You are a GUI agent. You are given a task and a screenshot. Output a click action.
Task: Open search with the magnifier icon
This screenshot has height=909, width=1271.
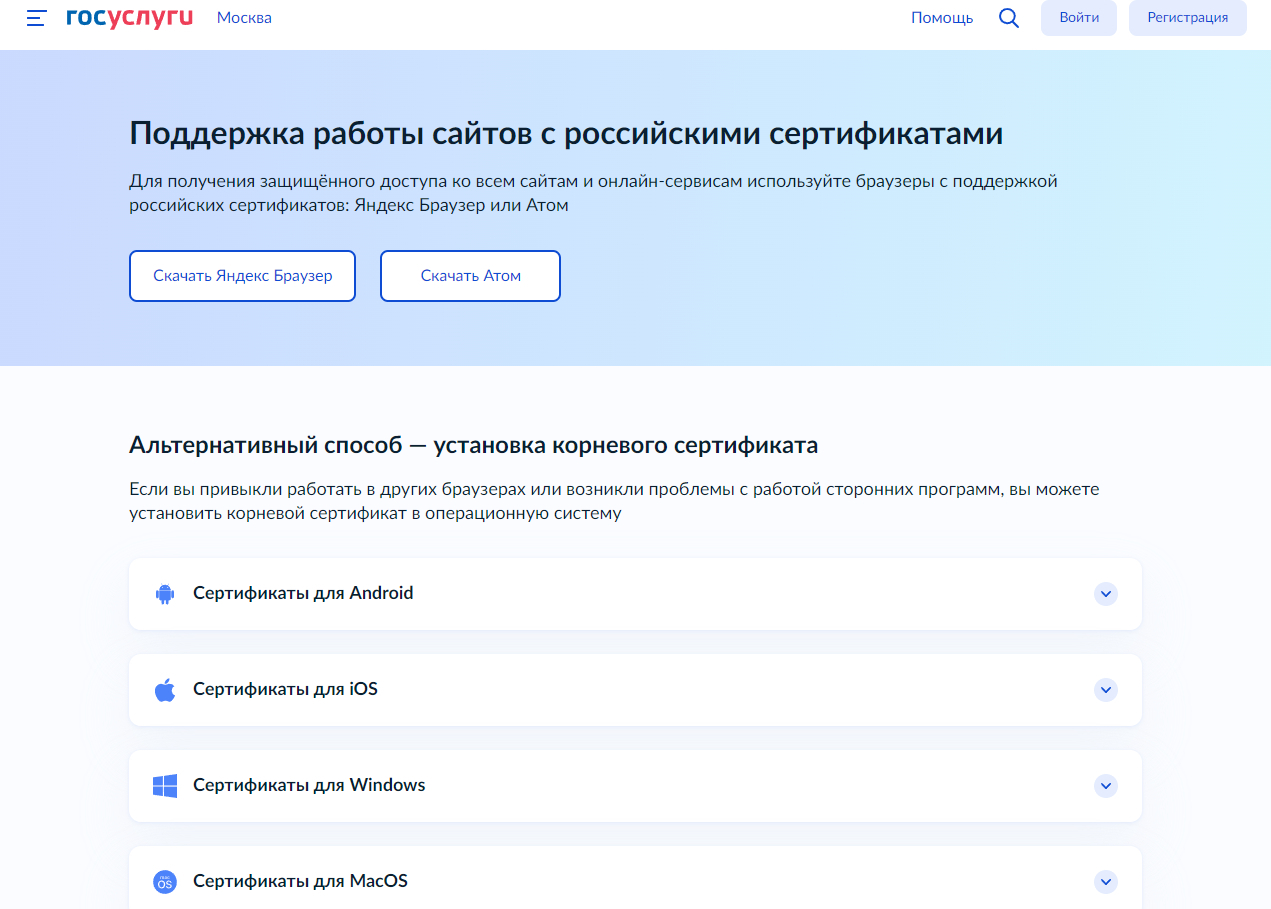click(1009, 18)
